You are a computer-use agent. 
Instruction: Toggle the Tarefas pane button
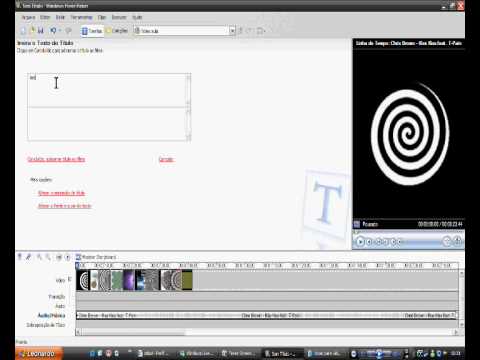coord(92,31)
